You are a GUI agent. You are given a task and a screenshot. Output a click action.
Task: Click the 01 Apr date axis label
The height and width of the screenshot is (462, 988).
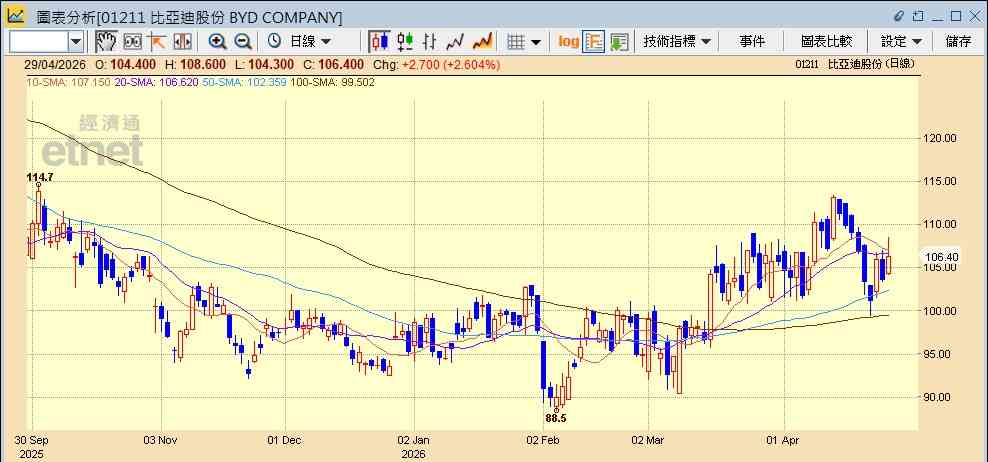pos(785,440)
